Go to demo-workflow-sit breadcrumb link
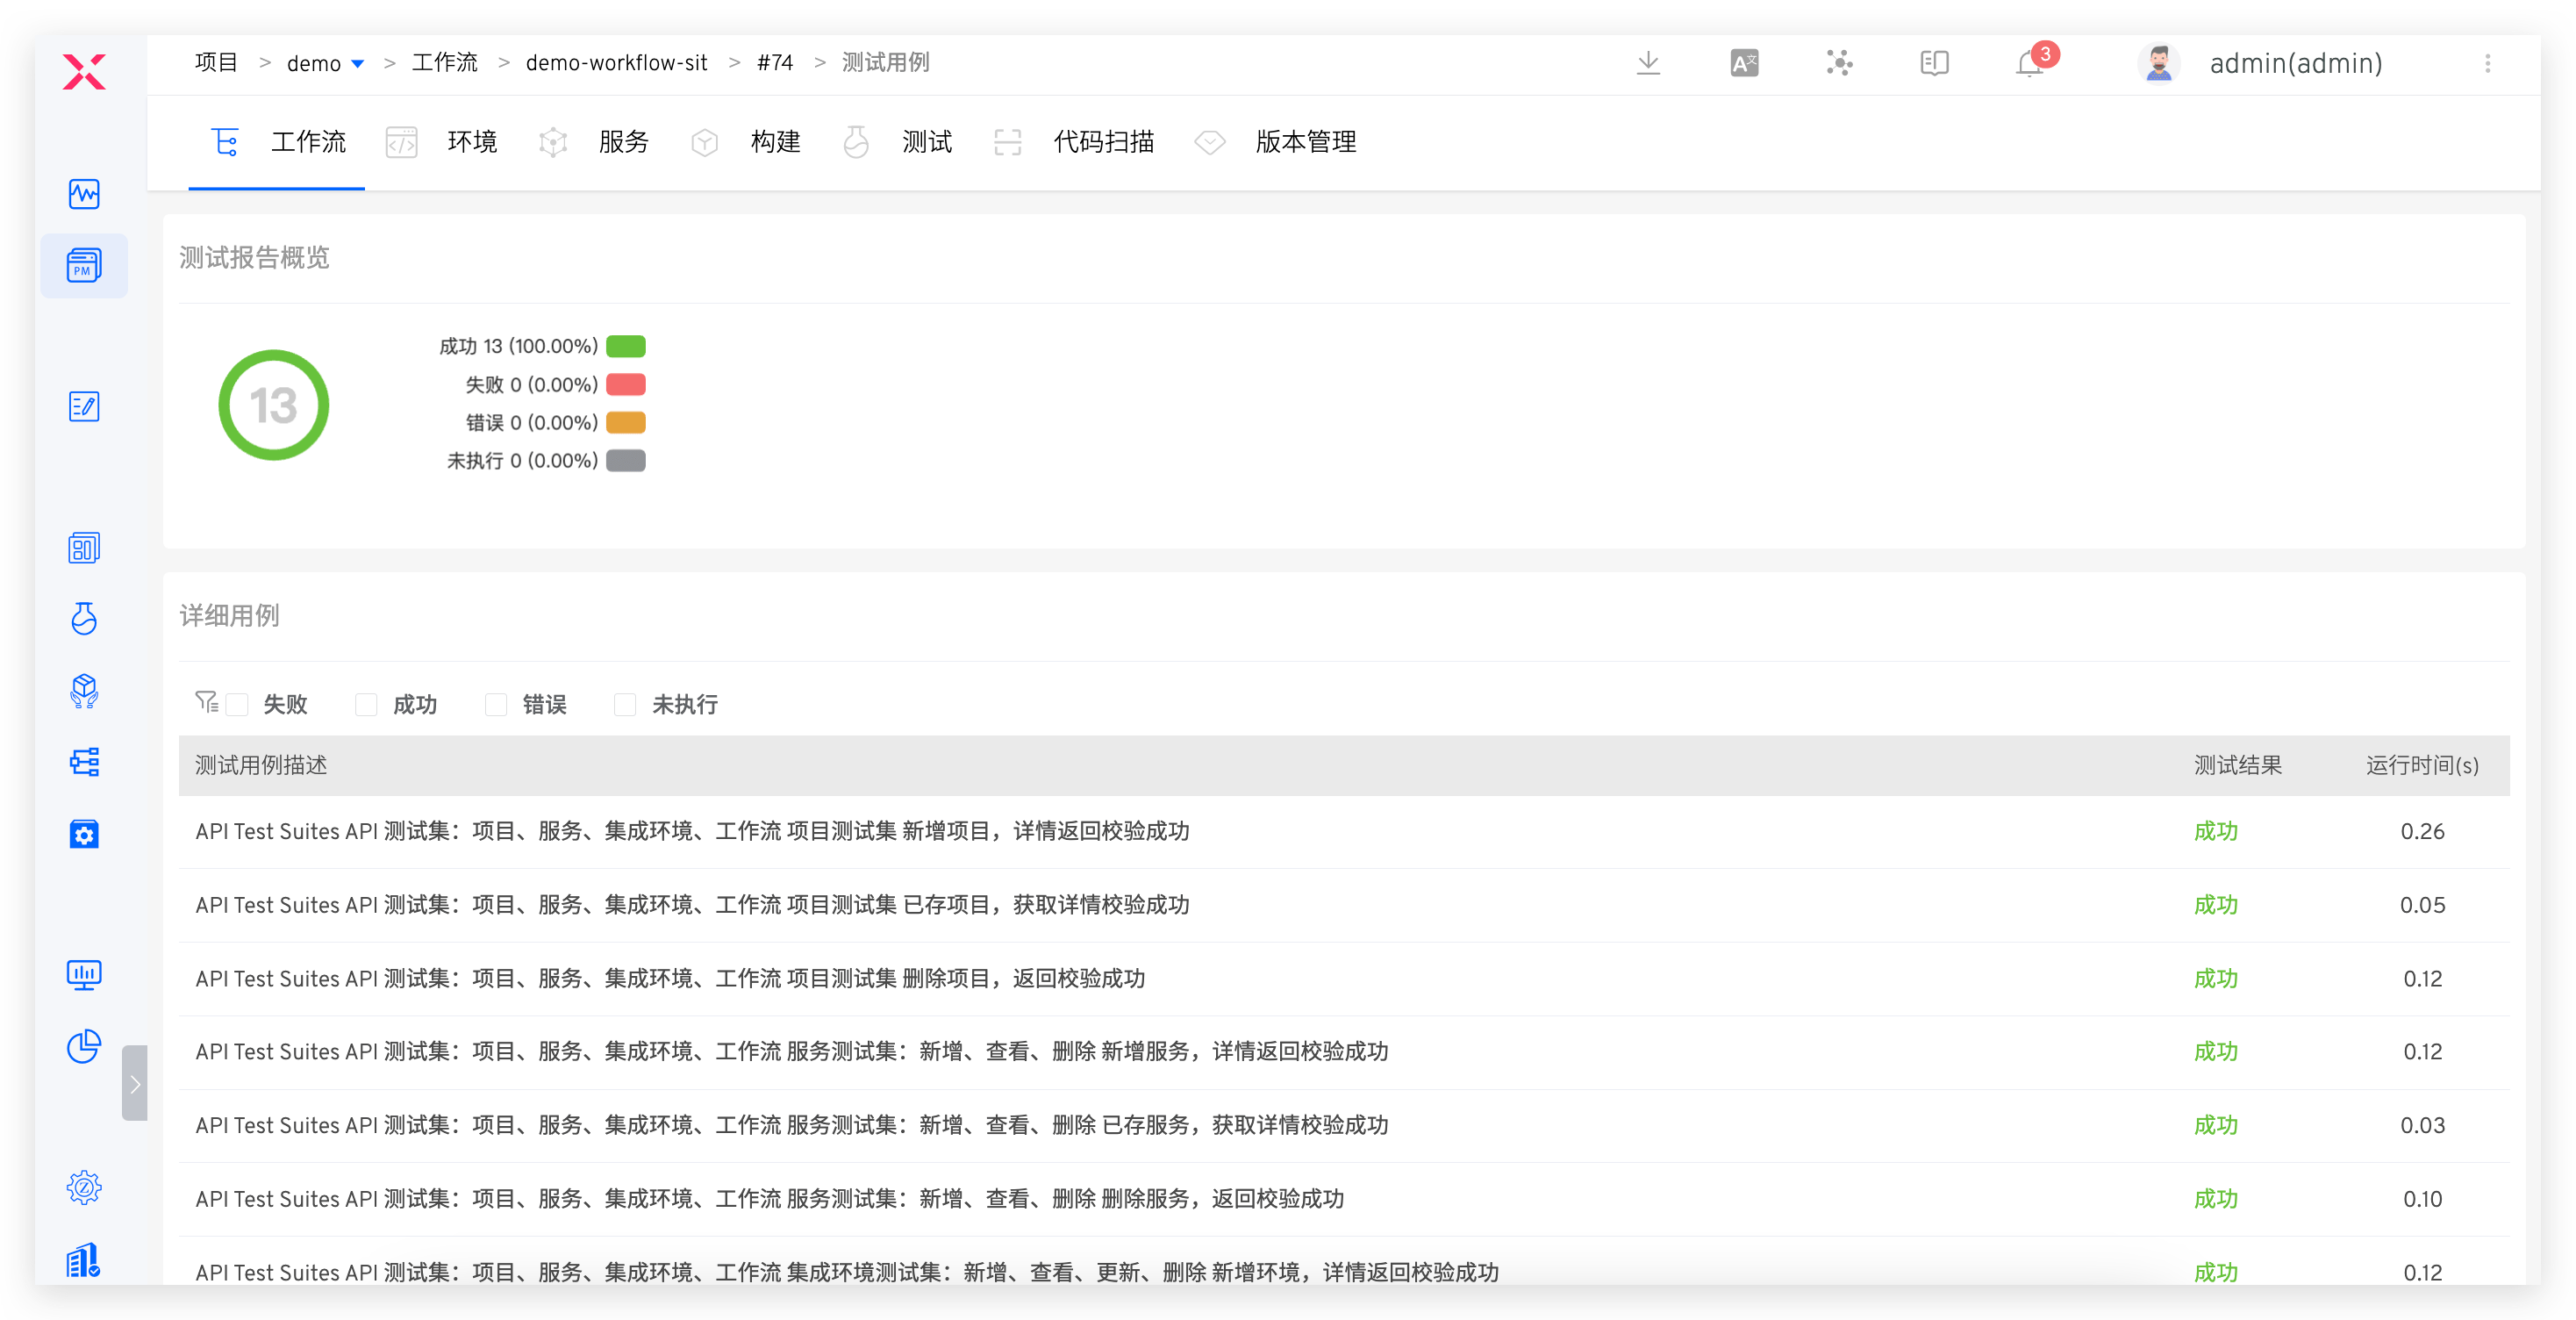 coord(616,63)
